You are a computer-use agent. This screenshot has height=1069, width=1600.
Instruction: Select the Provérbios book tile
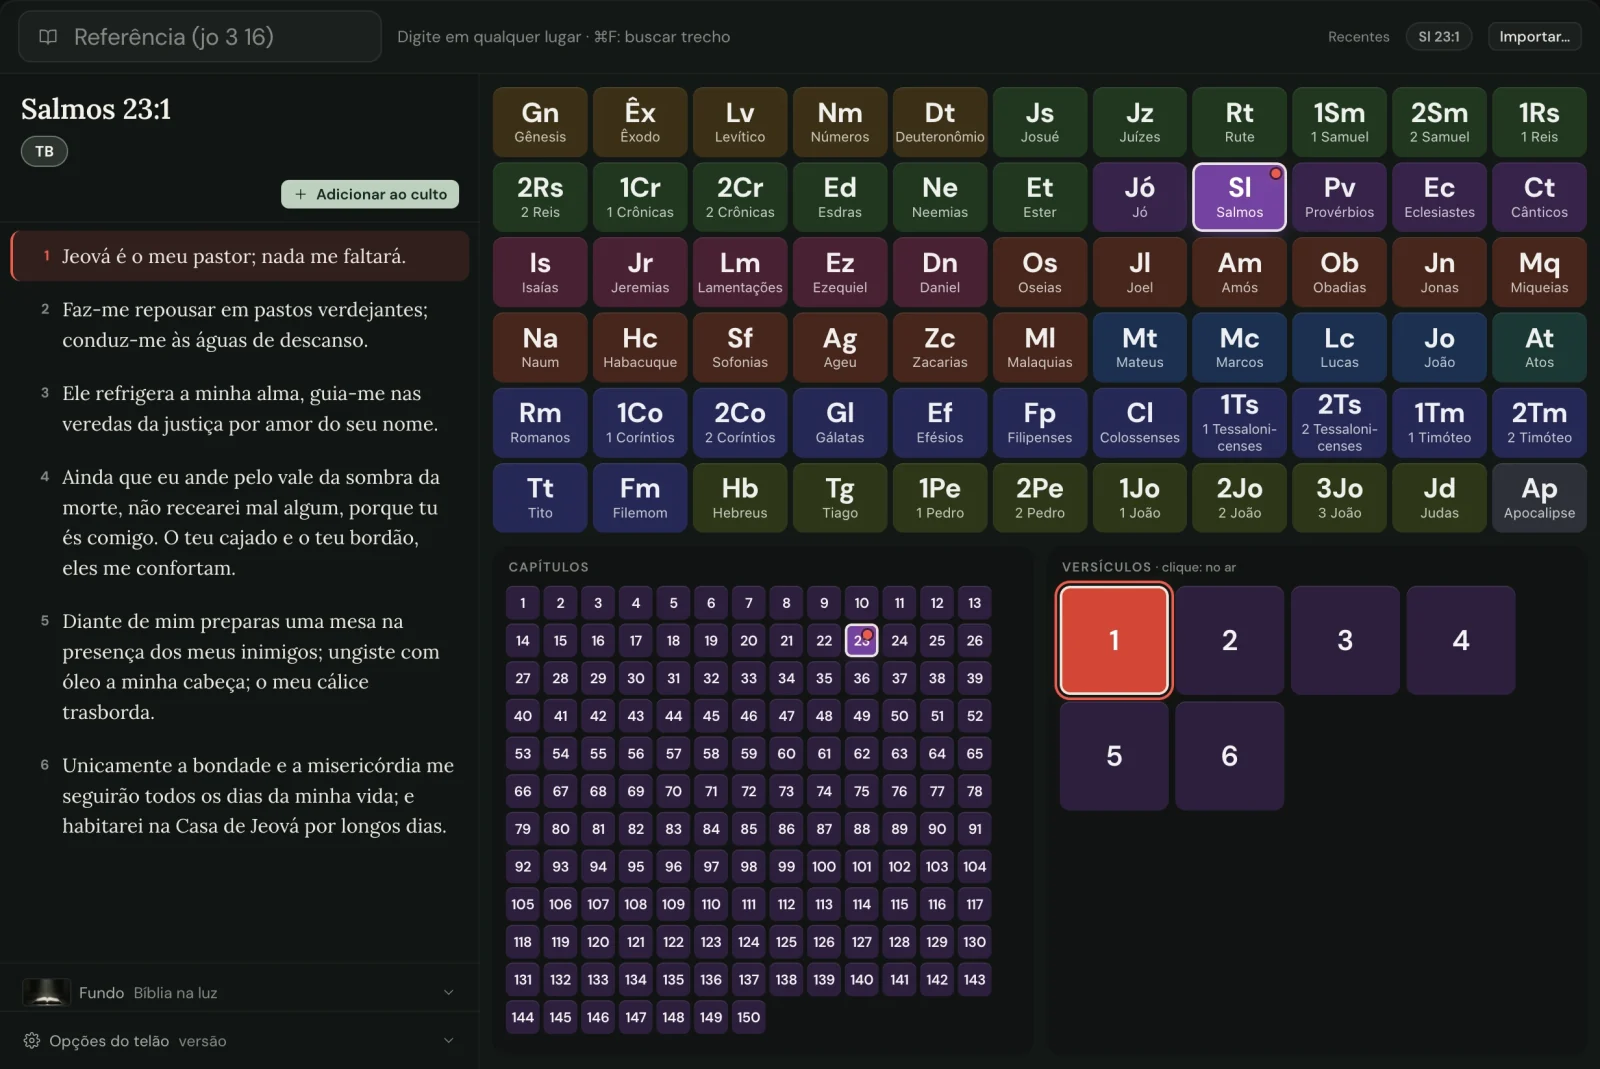pos(1339,197)
